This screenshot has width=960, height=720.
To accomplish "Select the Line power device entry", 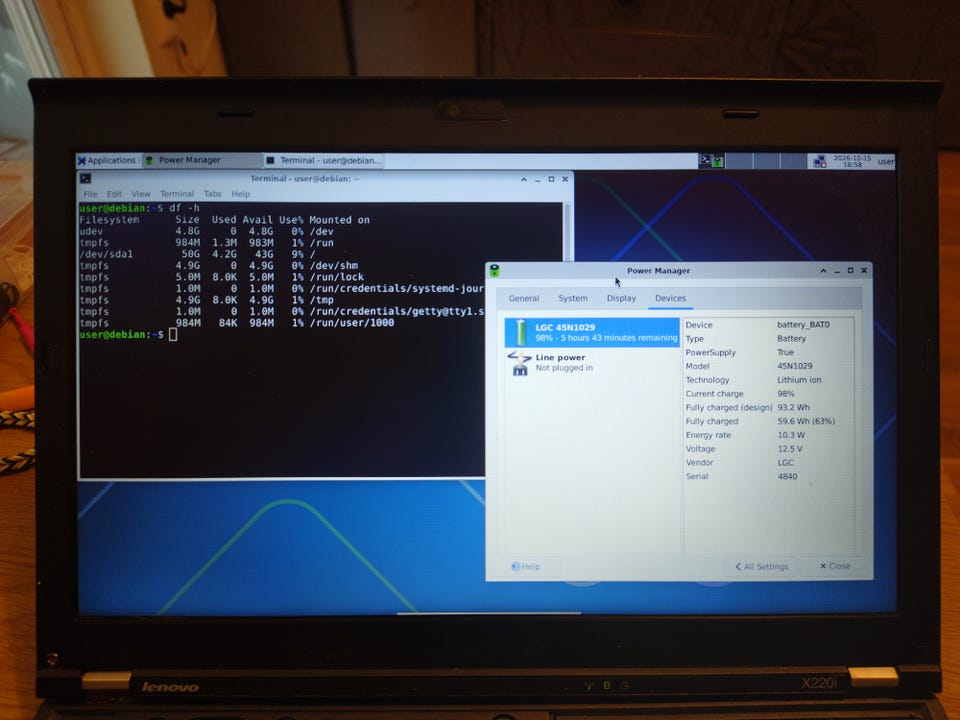I will [x=592, y=362].
